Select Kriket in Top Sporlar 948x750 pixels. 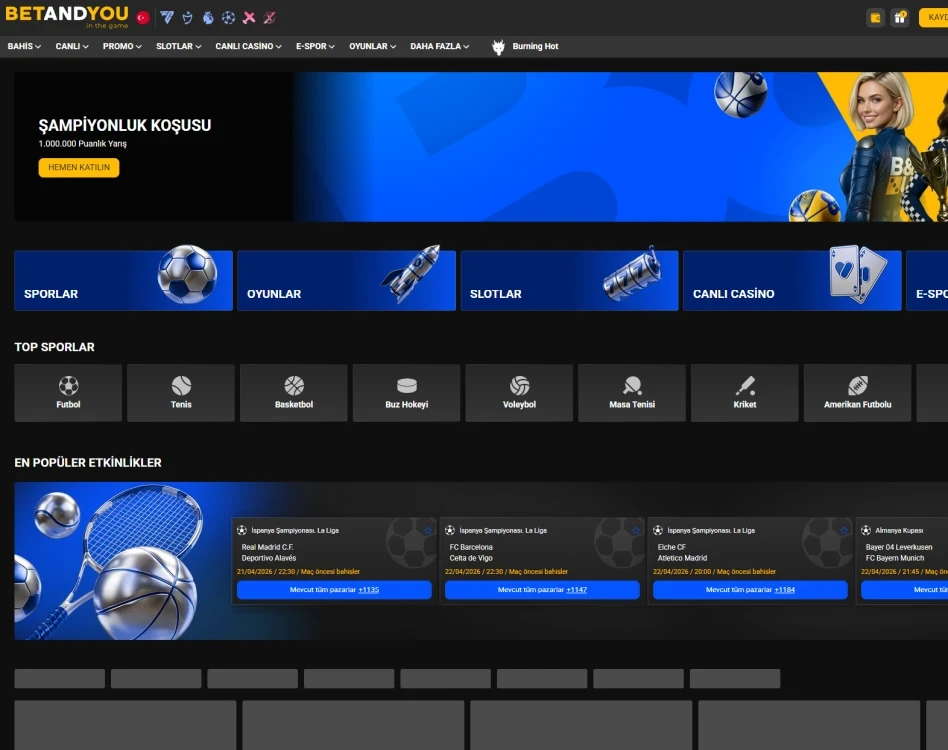coord(745,393)
